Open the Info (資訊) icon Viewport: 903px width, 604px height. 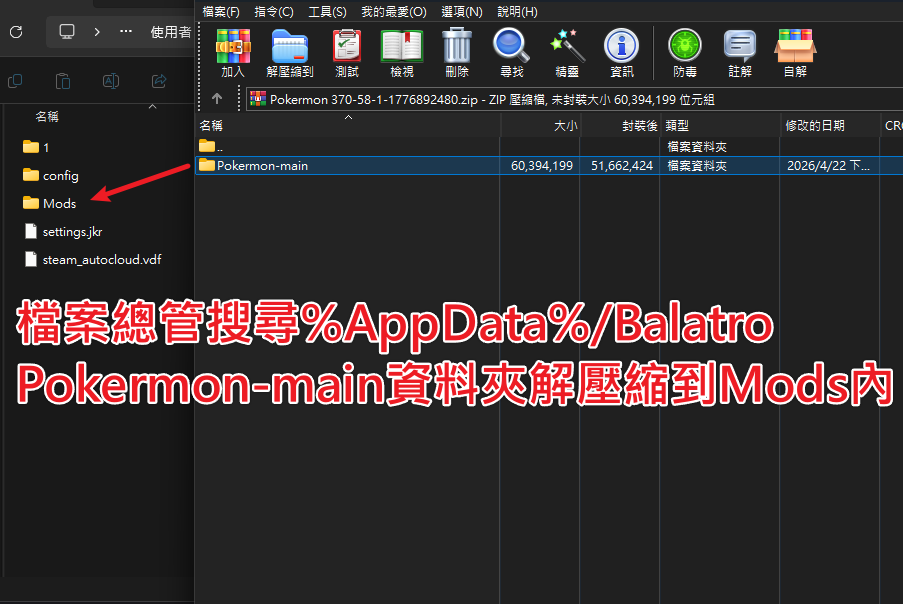(x=621, y=53)
